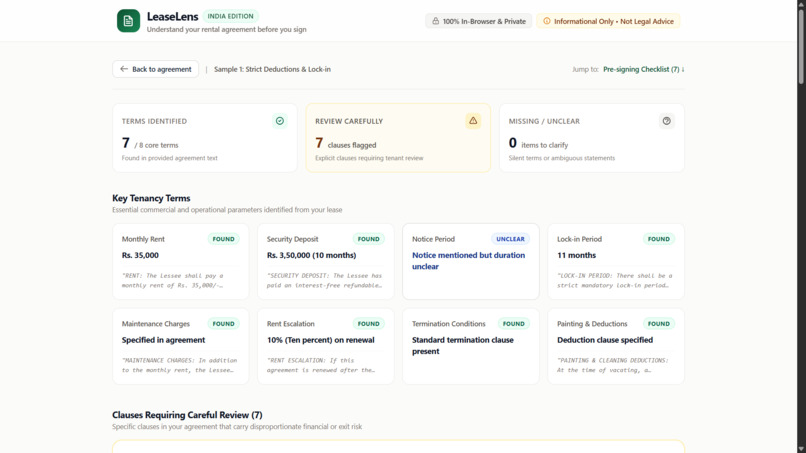The image size is (806, 453).
Task: Click the back arrow icon
Action: (x=123, y=69)
